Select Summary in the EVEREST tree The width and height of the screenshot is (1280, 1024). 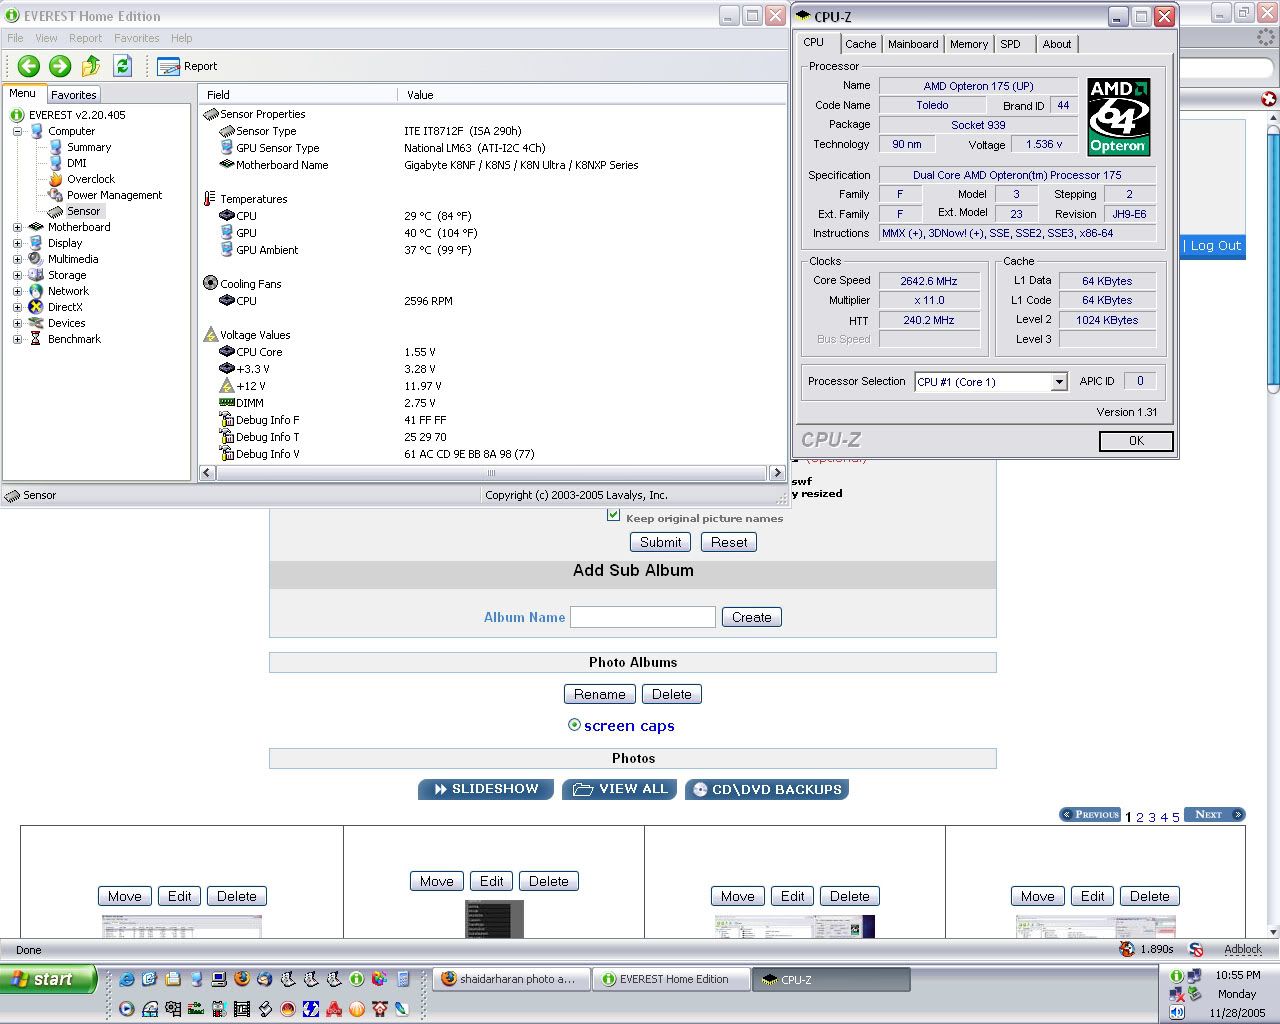(89, 147)
